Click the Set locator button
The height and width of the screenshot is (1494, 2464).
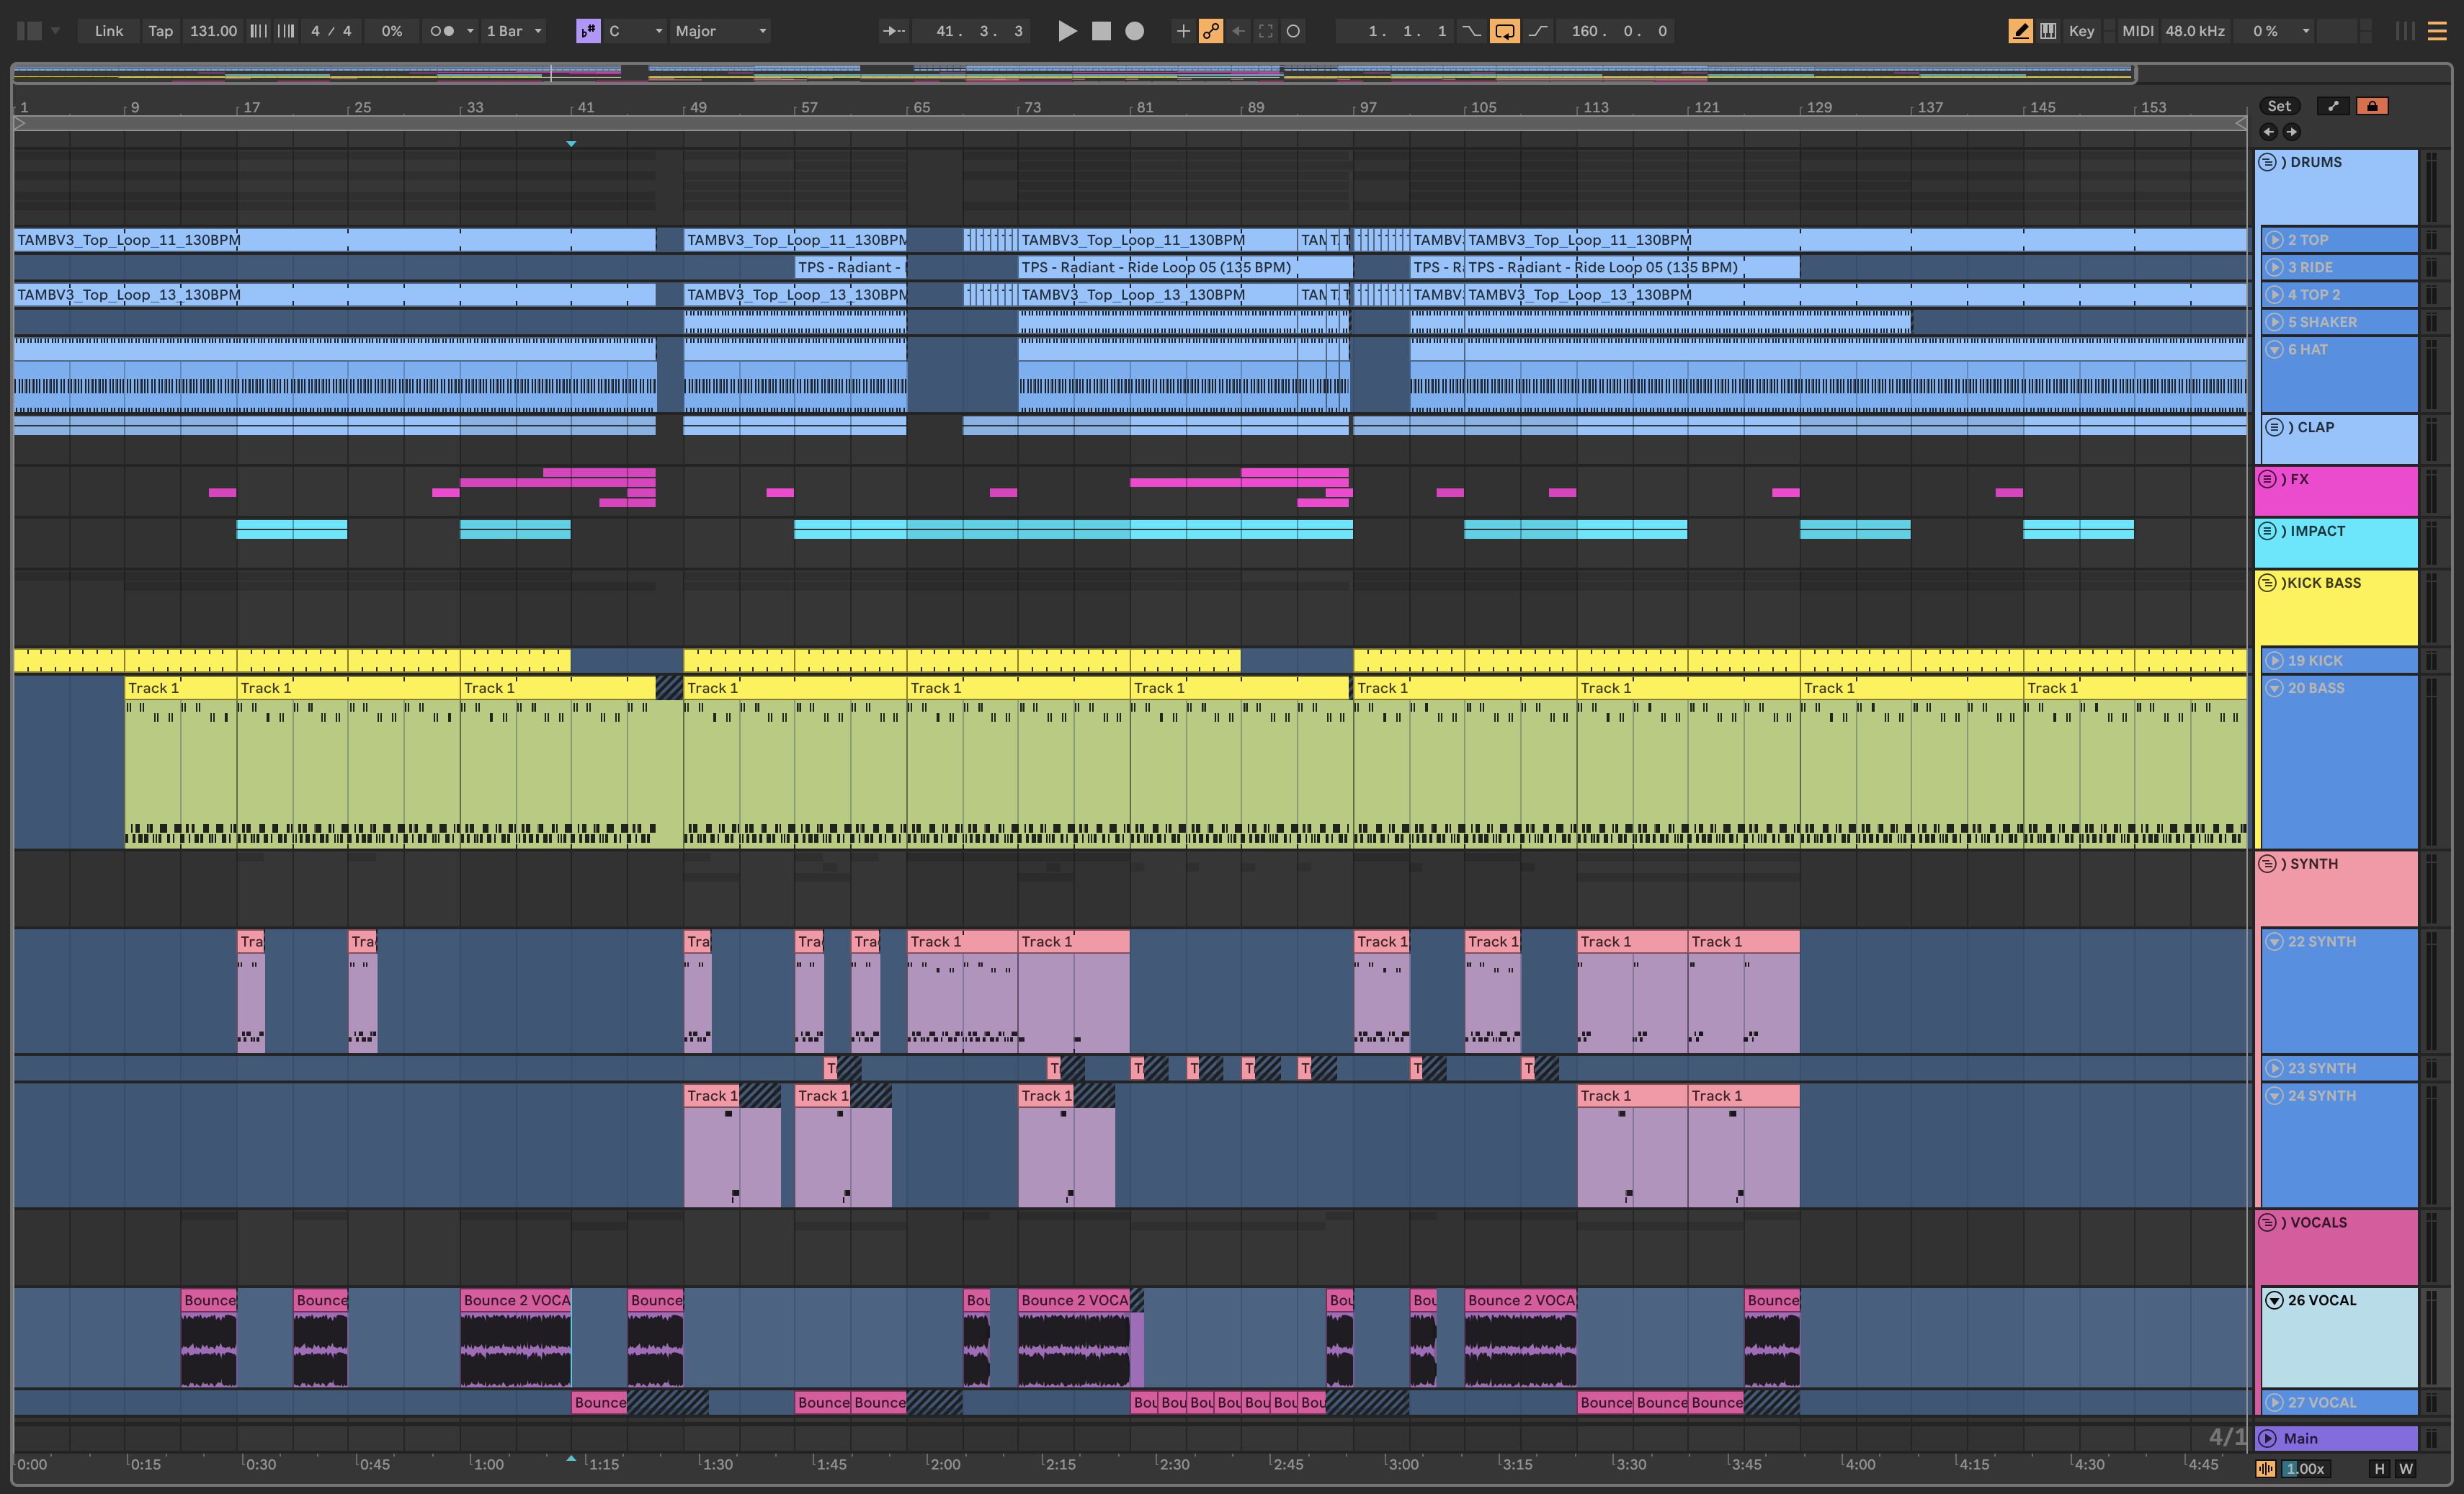click(2279, 106)
